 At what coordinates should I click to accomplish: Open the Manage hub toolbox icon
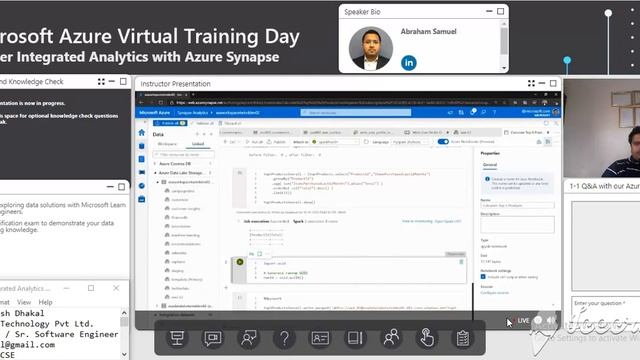[142, 199]
